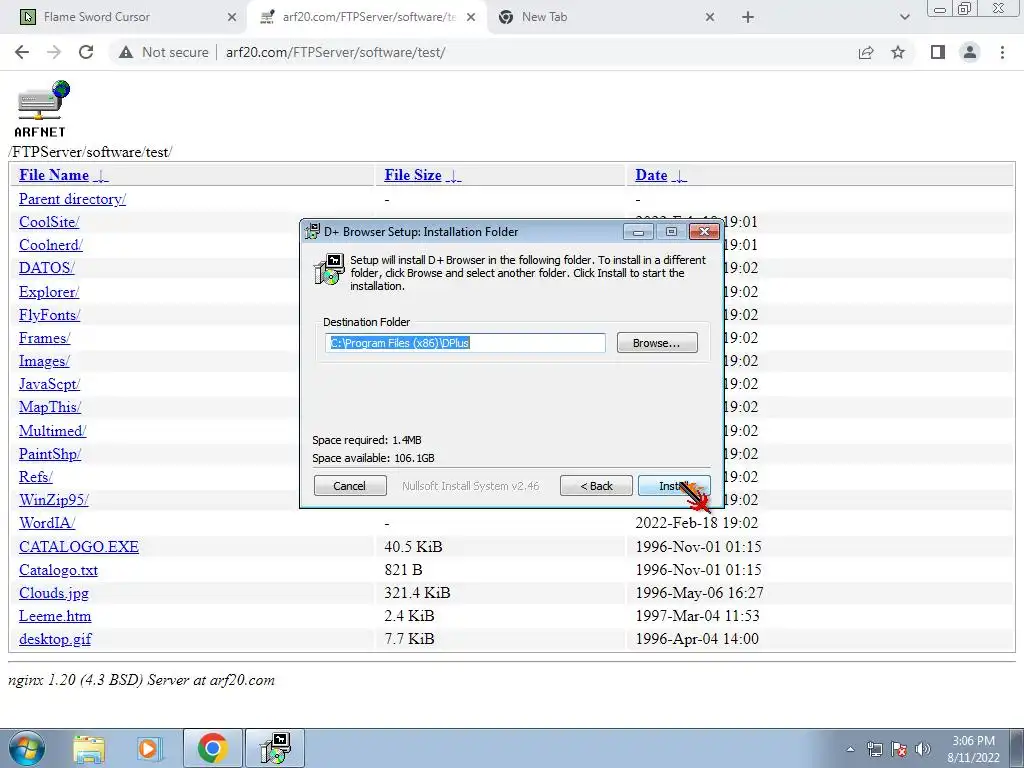Click the Not secure warning icon

[x=126, y=52]
